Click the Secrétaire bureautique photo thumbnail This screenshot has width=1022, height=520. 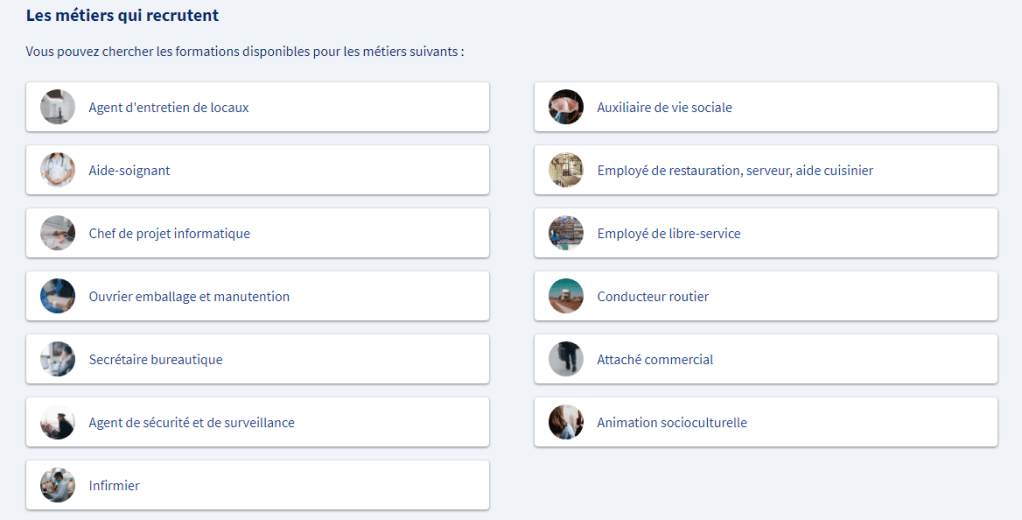[x=58, y=359]
